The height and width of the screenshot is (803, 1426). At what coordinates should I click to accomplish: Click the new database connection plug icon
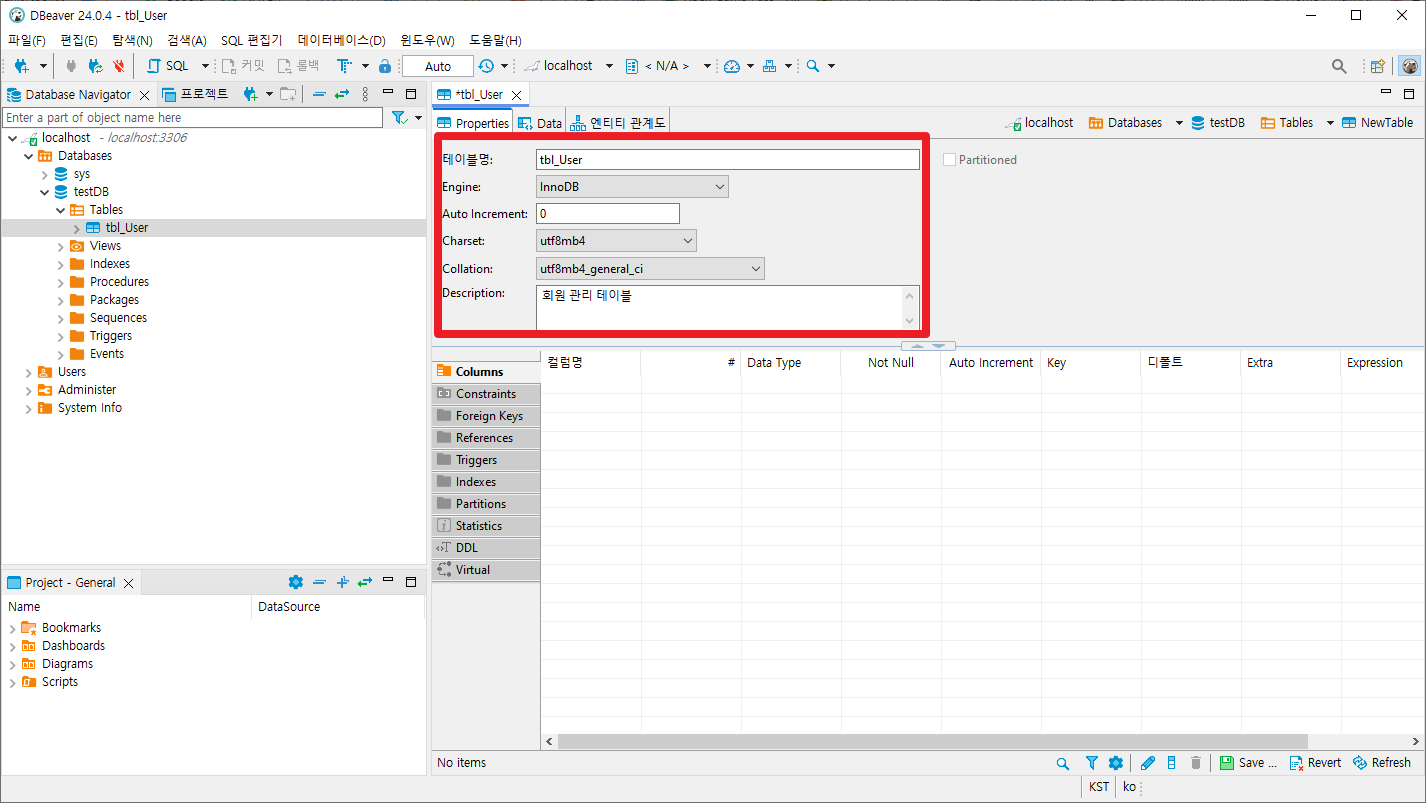click(x=21, y=66)
